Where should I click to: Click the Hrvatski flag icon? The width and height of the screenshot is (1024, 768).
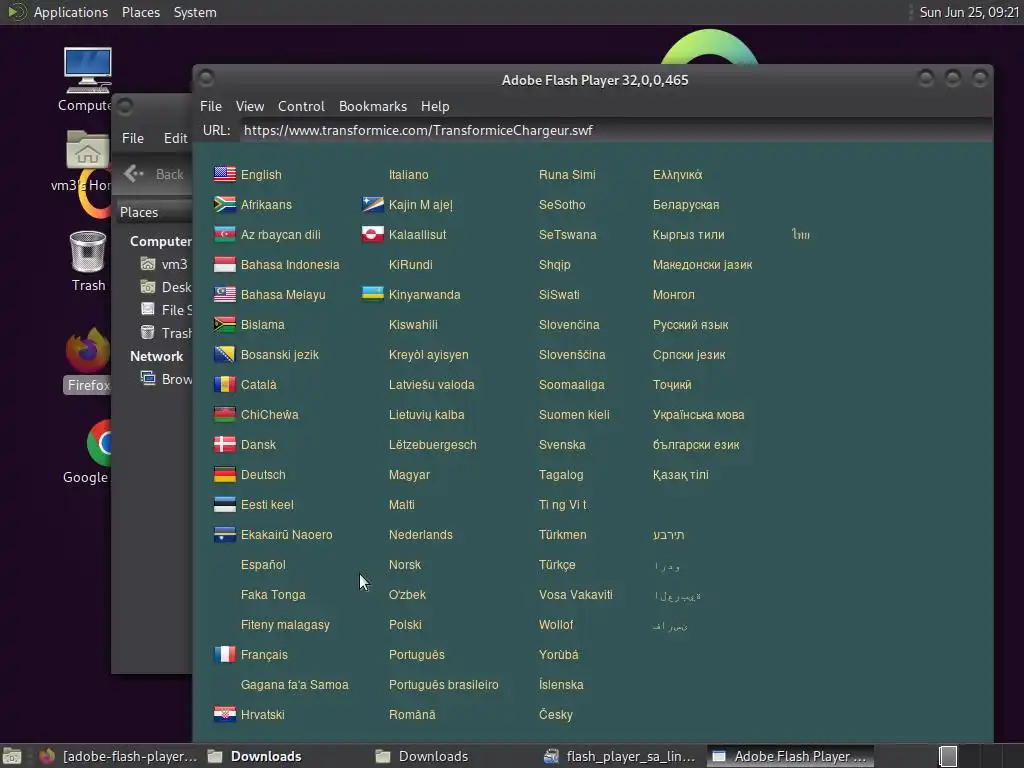coord(225,714)
